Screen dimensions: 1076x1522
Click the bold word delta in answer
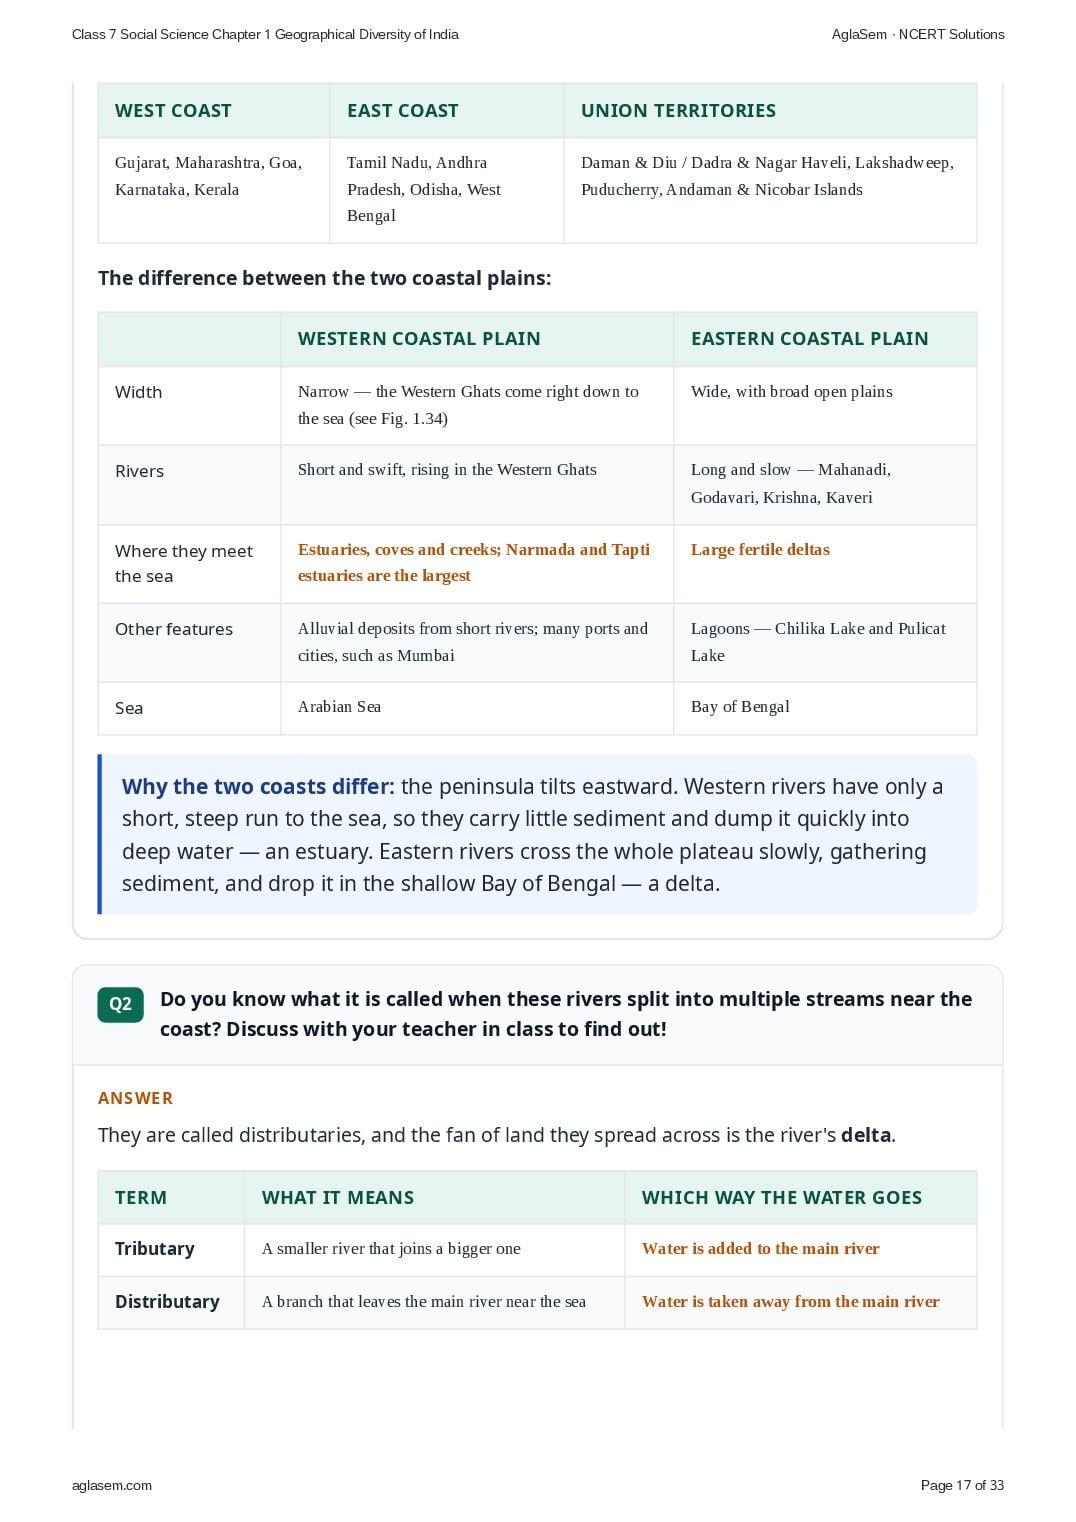(x=866, y=1135)
